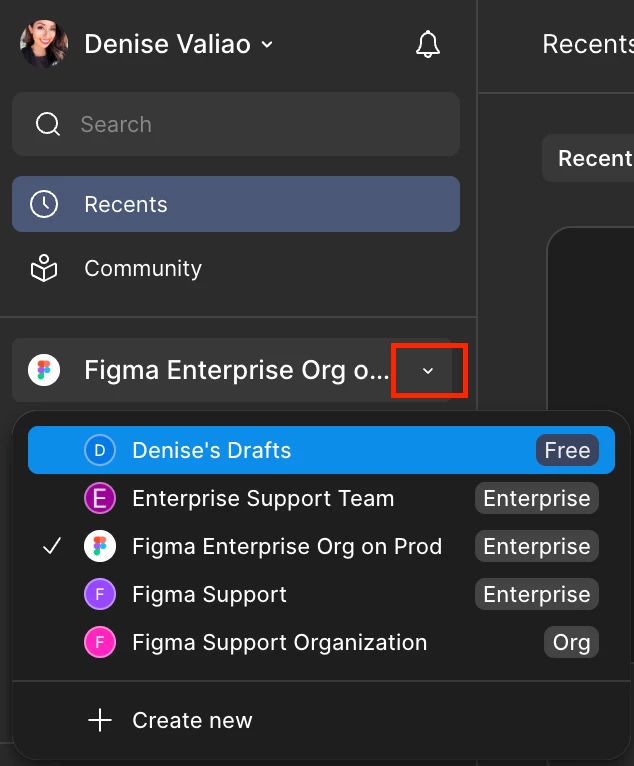Viewport: 634px width, 766px height.
Task: Click pink F avatar for Figma Support Organization
Action: coord(100,642)
